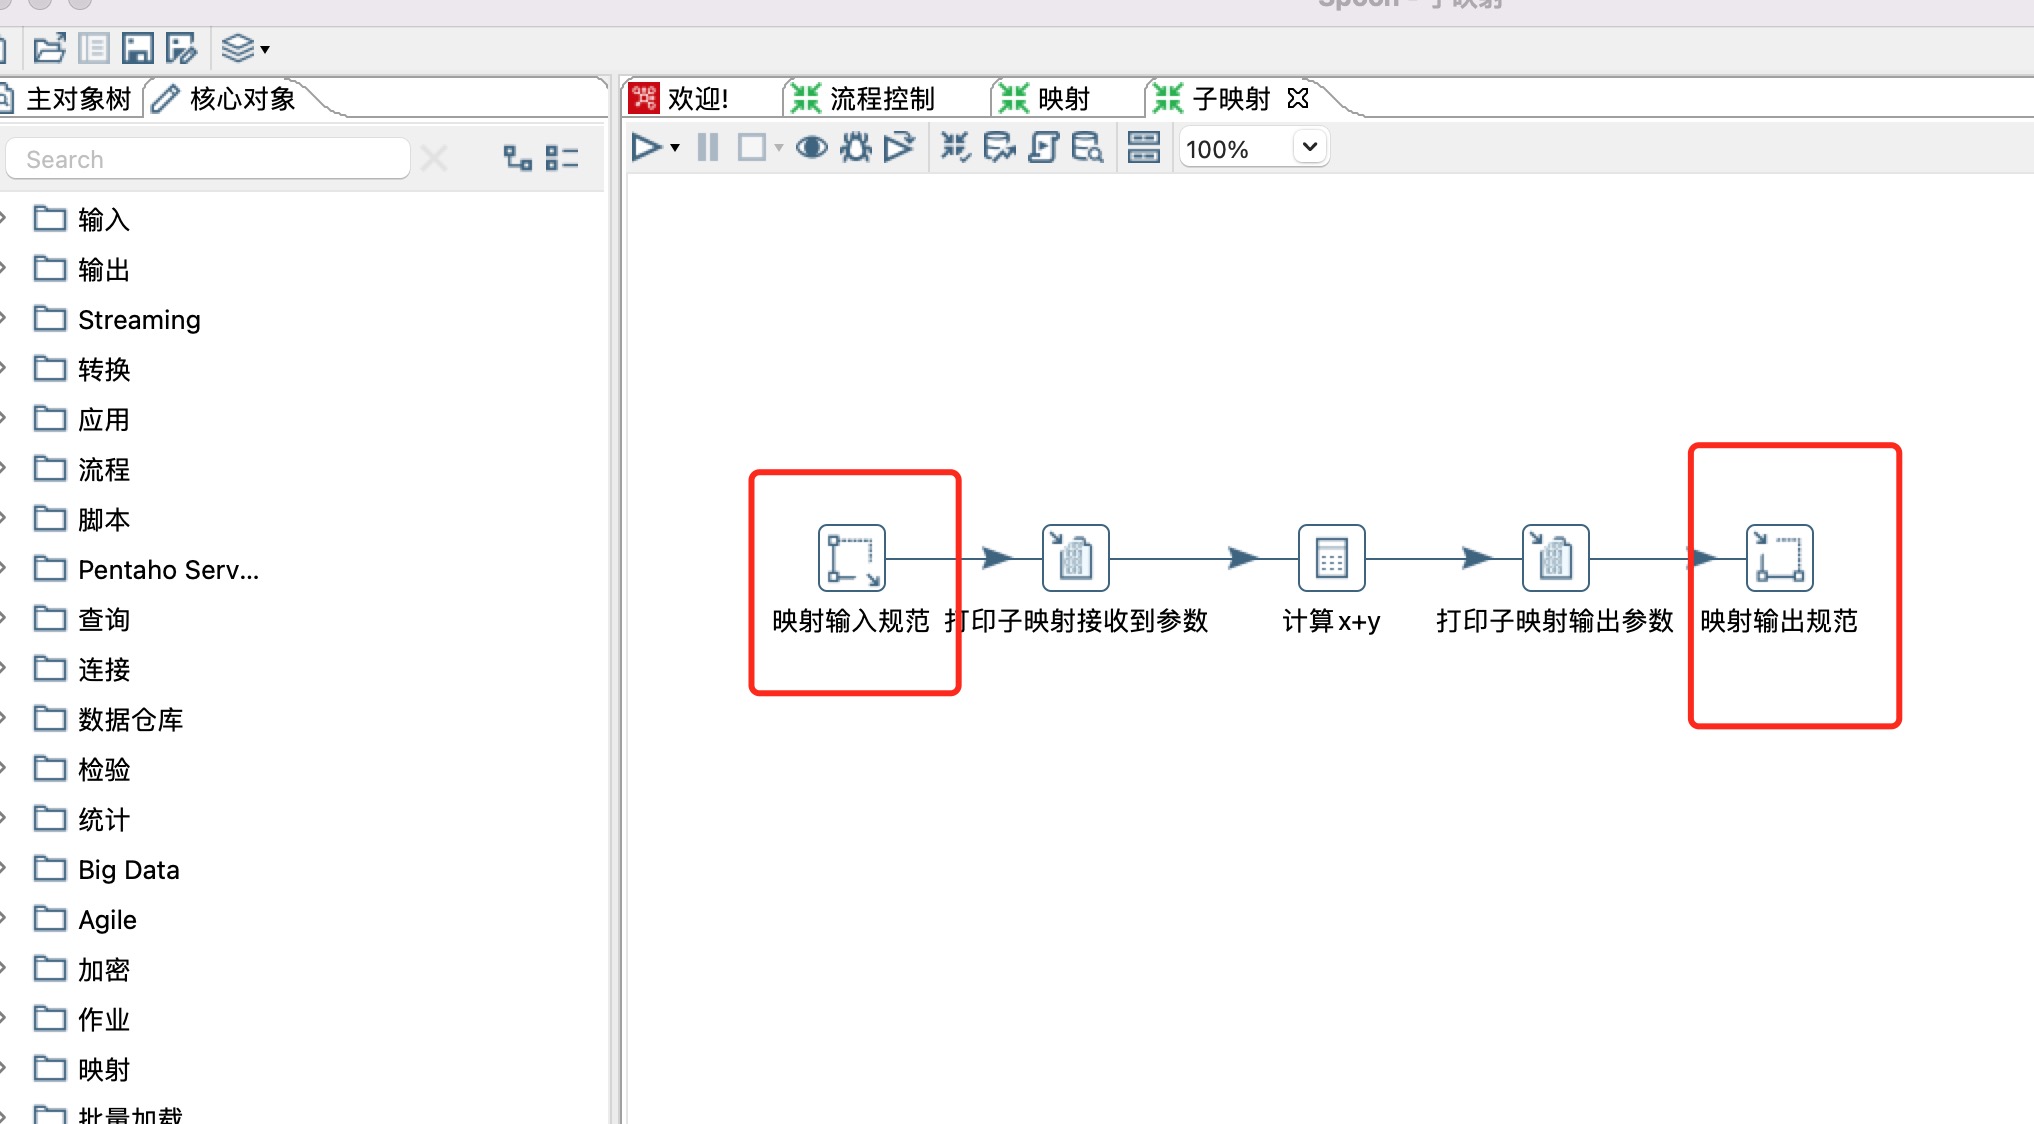The height and width of the screenshot is (1124, 2034).
Task: Expand the 转换 folder
Action: pos(104,369)
